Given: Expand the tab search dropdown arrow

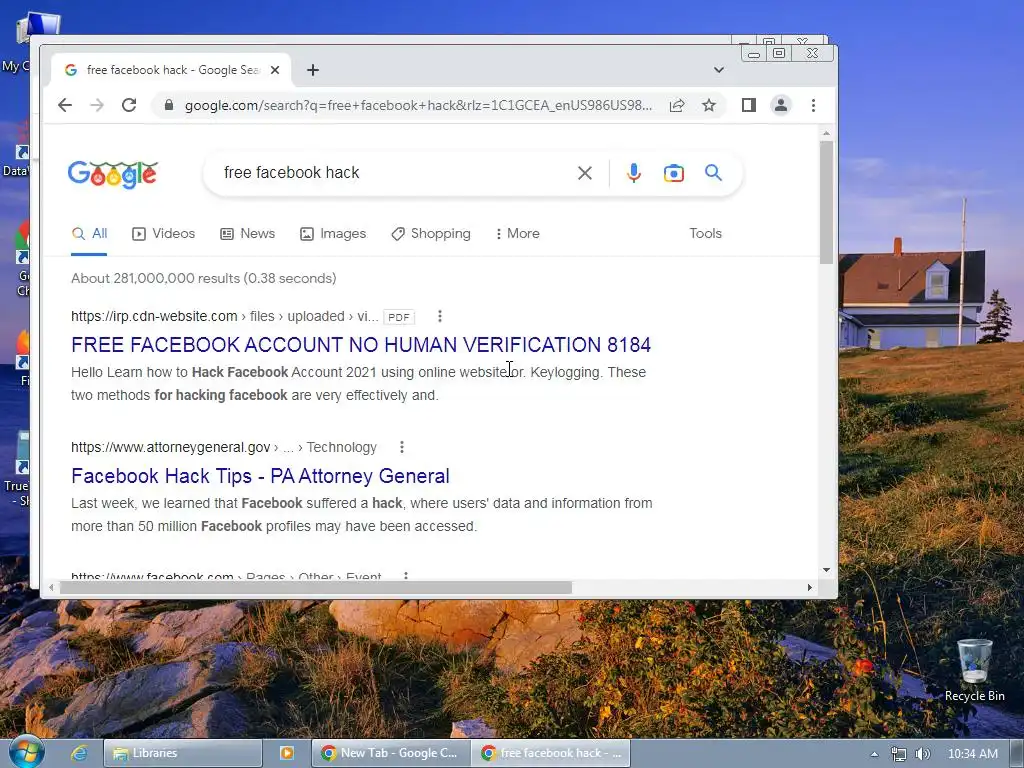Looking at the screenshot, I should pyautogui.click(x=718, y=70).
